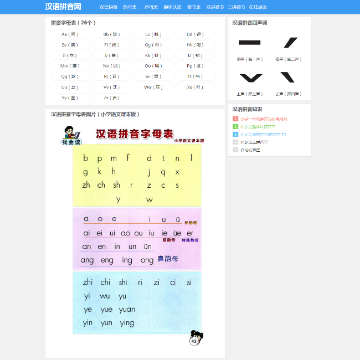Open the Qq letter button
The width and height of the screenshot is (360, 360).
point(70,77)
